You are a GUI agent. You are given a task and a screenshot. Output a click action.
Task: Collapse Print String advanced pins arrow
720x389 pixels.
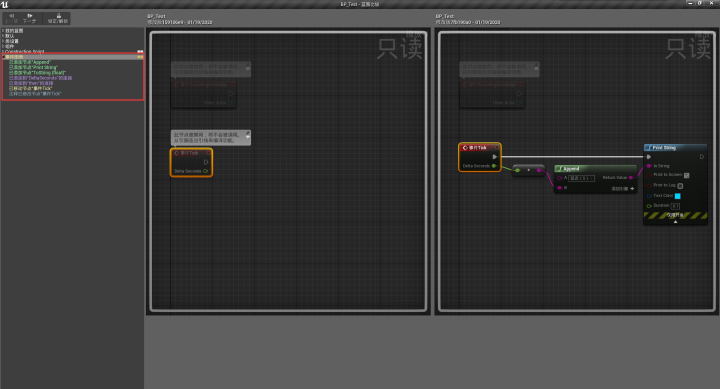675,222
